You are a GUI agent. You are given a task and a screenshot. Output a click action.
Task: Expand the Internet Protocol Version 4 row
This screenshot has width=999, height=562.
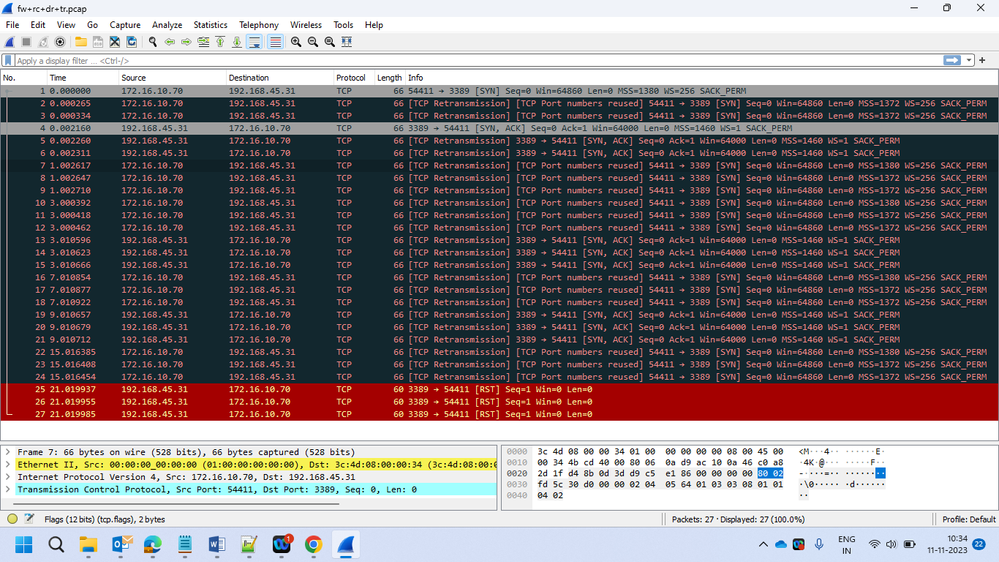8,477
